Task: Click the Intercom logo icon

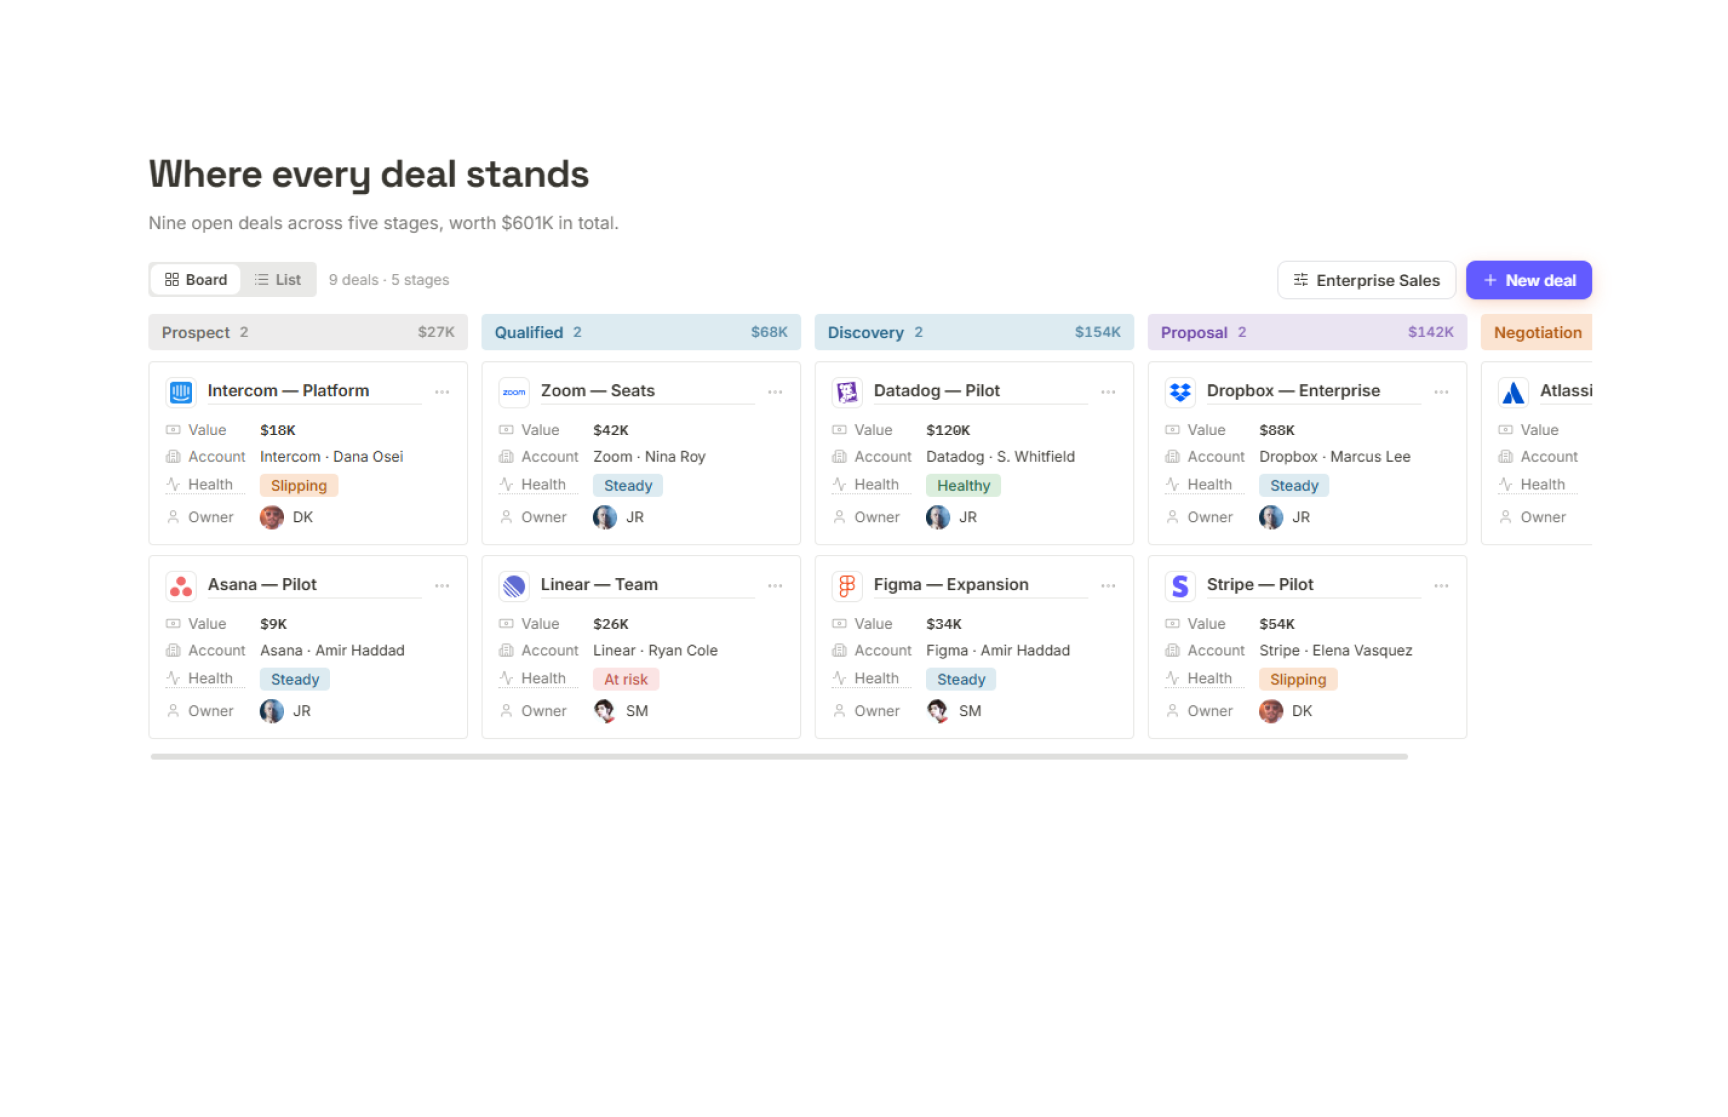Action: [181, 392]
